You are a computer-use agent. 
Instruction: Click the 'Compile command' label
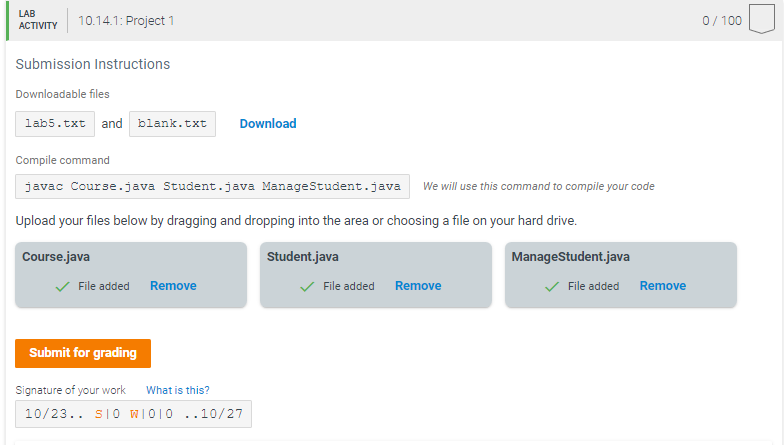click(x=62, y=160)
